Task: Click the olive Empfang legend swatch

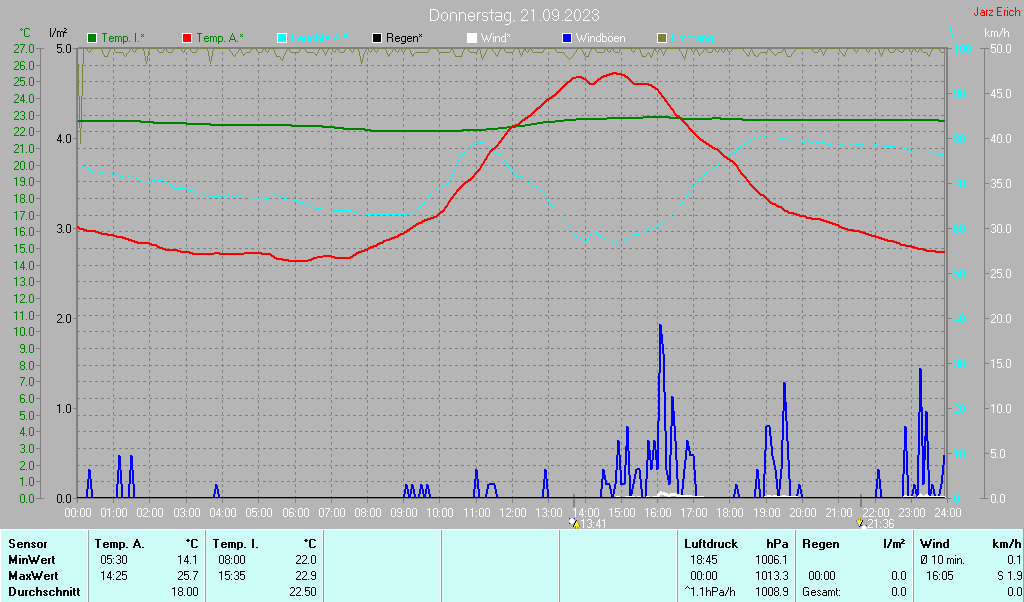Action: tap(662, 39)
